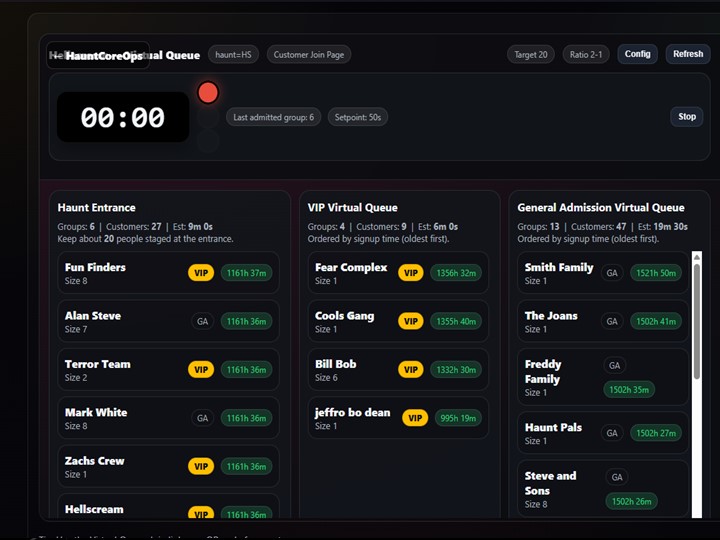Image resolution: width=720 pixels, height=540 pixels.
Task: Select the Freddy Family group
Action: [x=603, y=377]
